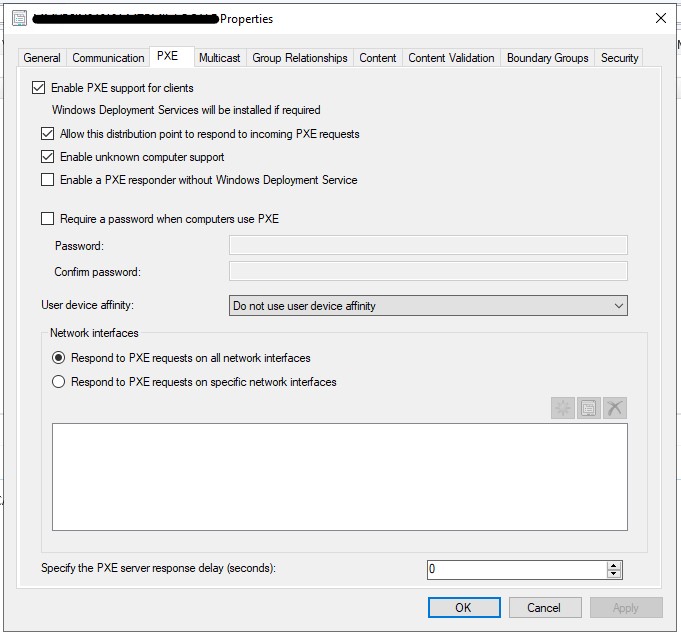Viewport: 681px width, 634px height.
Task: Select Respond to PXE requests on specific interfaces
Action: coord(59,382)
